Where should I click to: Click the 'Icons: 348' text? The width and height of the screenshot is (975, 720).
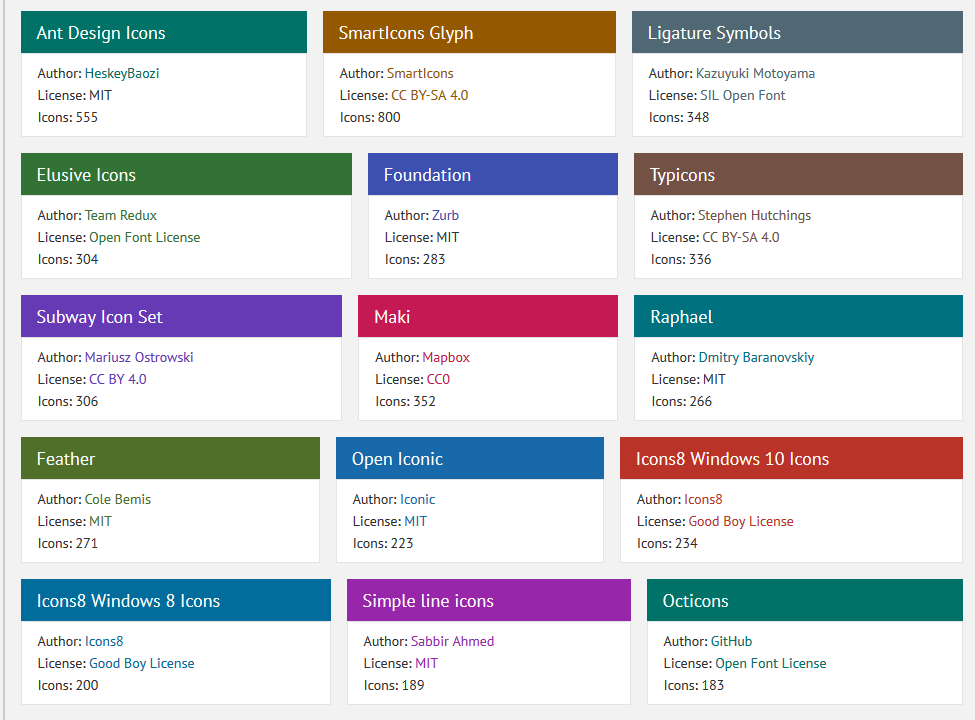(x=679, y=117)
